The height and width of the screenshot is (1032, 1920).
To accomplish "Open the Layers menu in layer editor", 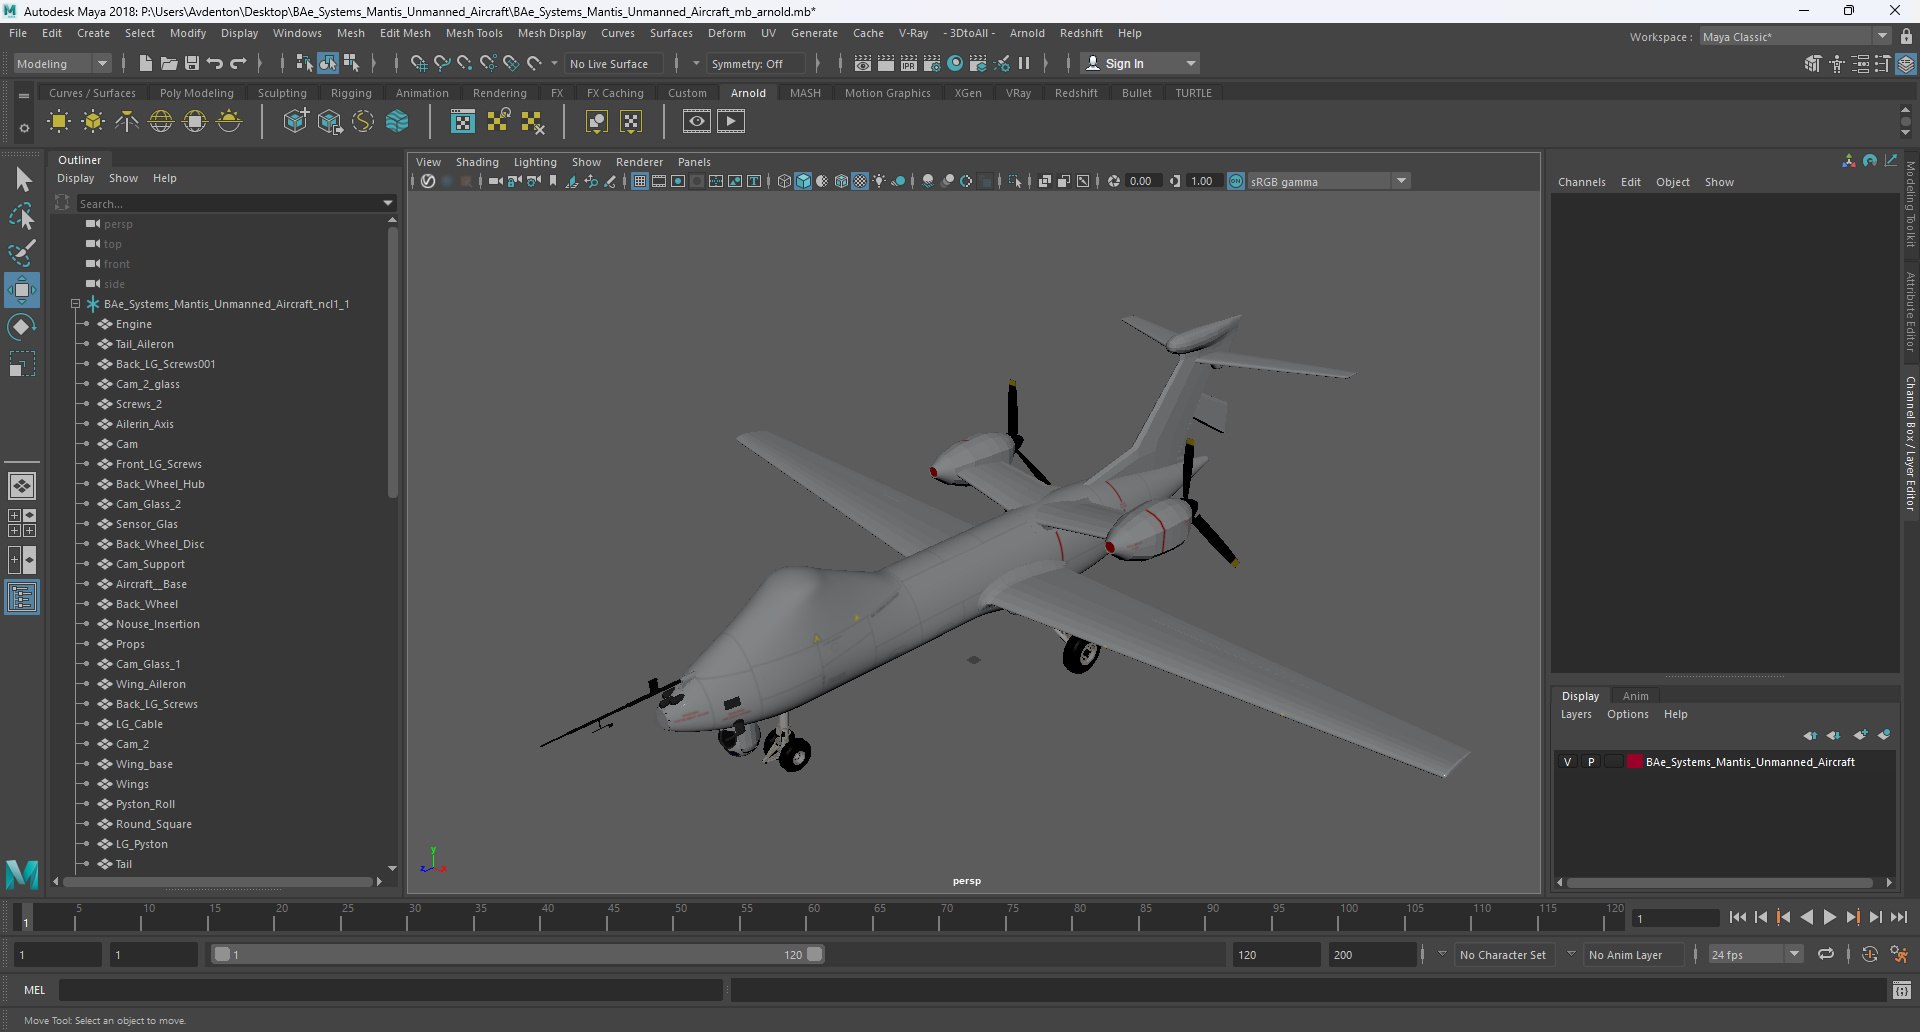I will click(x=1576, y=714).
